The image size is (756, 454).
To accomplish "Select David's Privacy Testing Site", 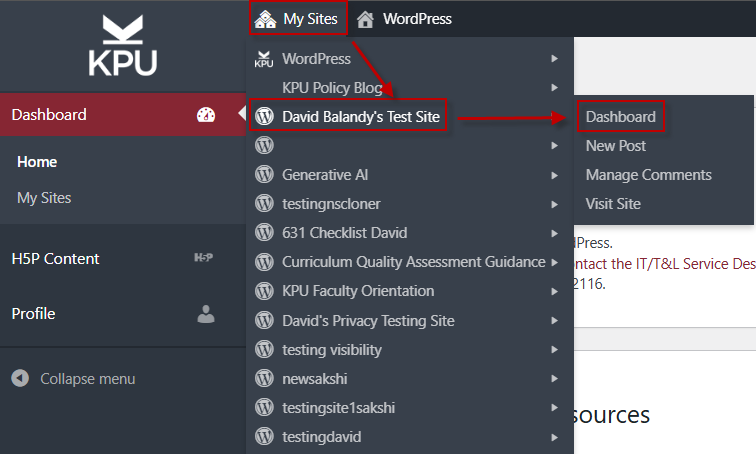I will coord(368,320).
